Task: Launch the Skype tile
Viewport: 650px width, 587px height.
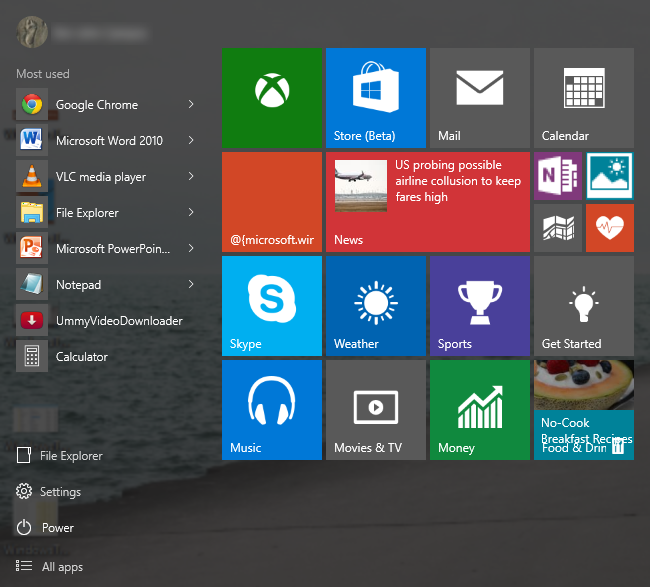Action: (272, 306)
